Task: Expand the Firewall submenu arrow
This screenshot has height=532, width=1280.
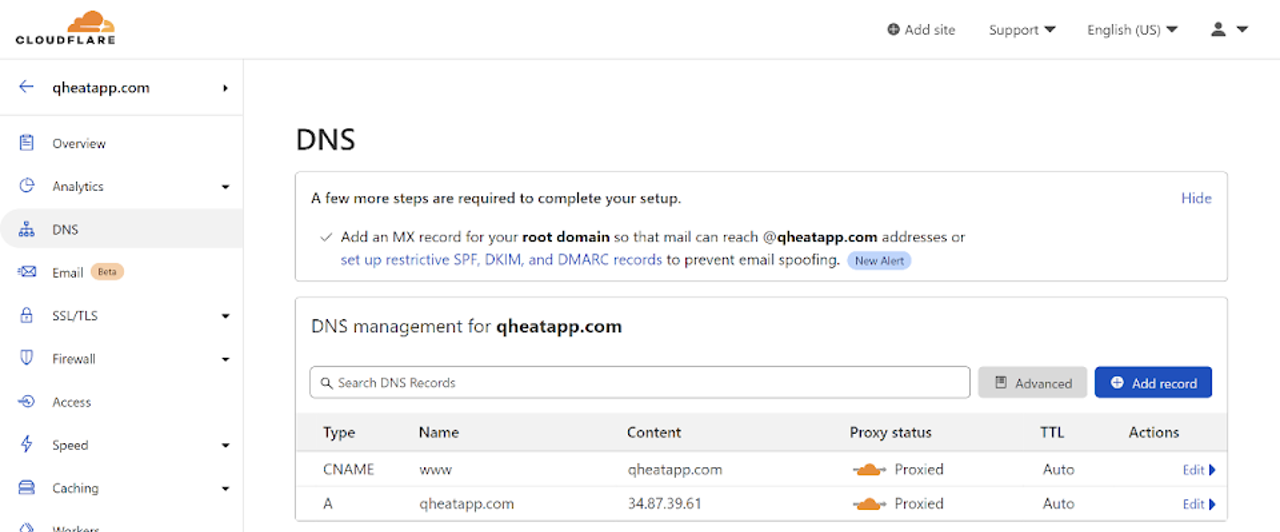Action: click(225, 359)
